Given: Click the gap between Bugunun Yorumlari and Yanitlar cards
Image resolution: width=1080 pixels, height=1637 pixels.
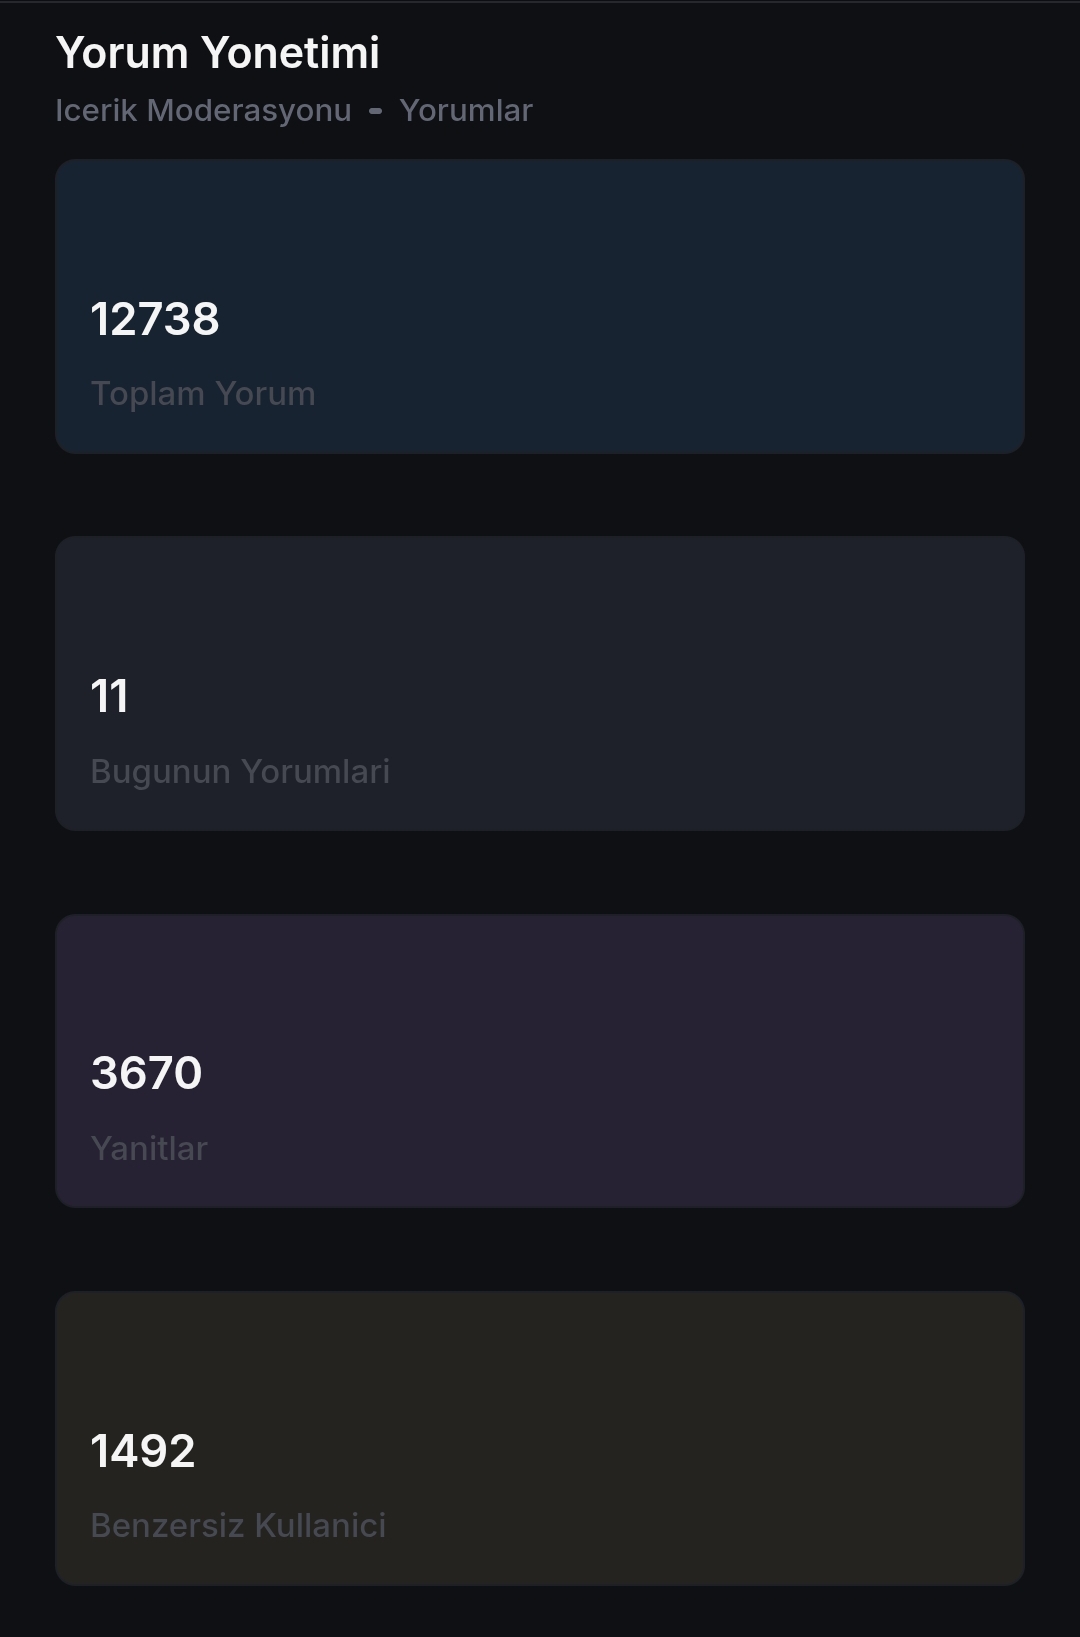Looking at the screenshot, I should click(x=540, y=872).
